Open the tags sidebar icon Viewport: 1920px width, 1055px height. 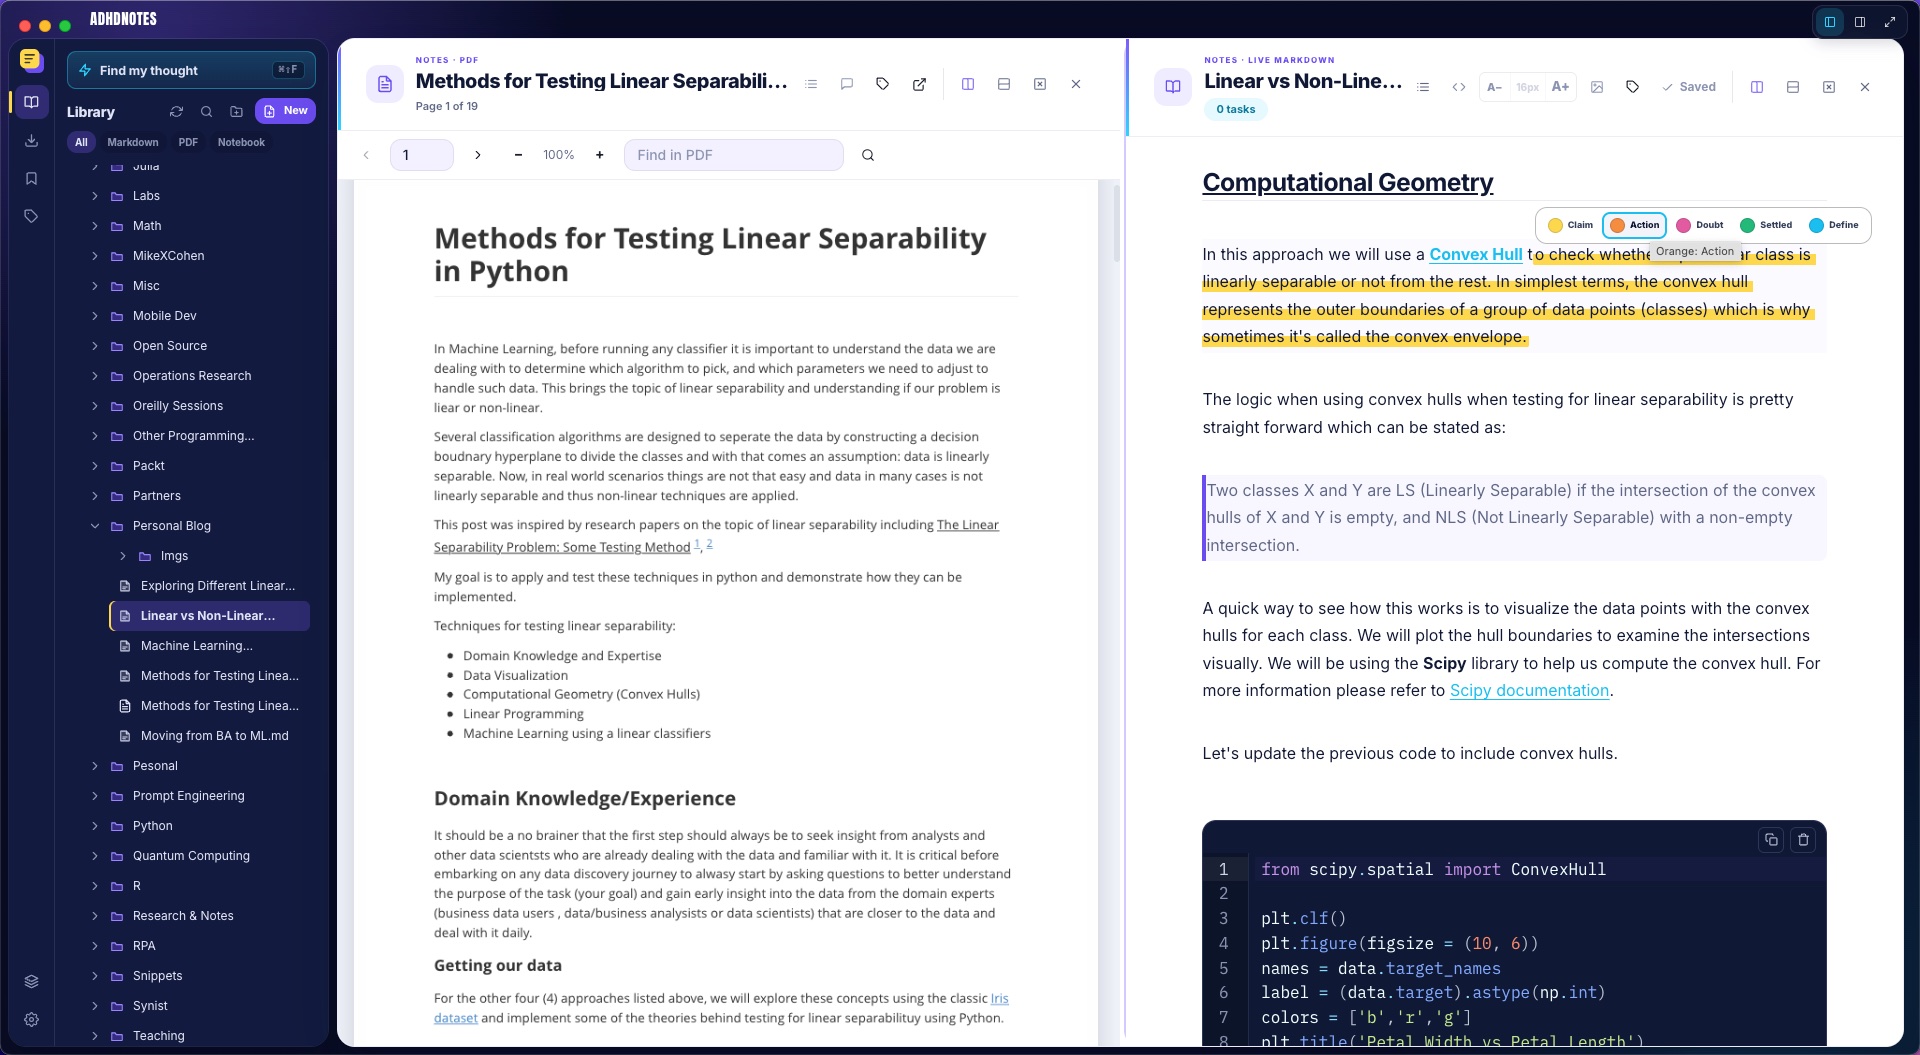31,216
